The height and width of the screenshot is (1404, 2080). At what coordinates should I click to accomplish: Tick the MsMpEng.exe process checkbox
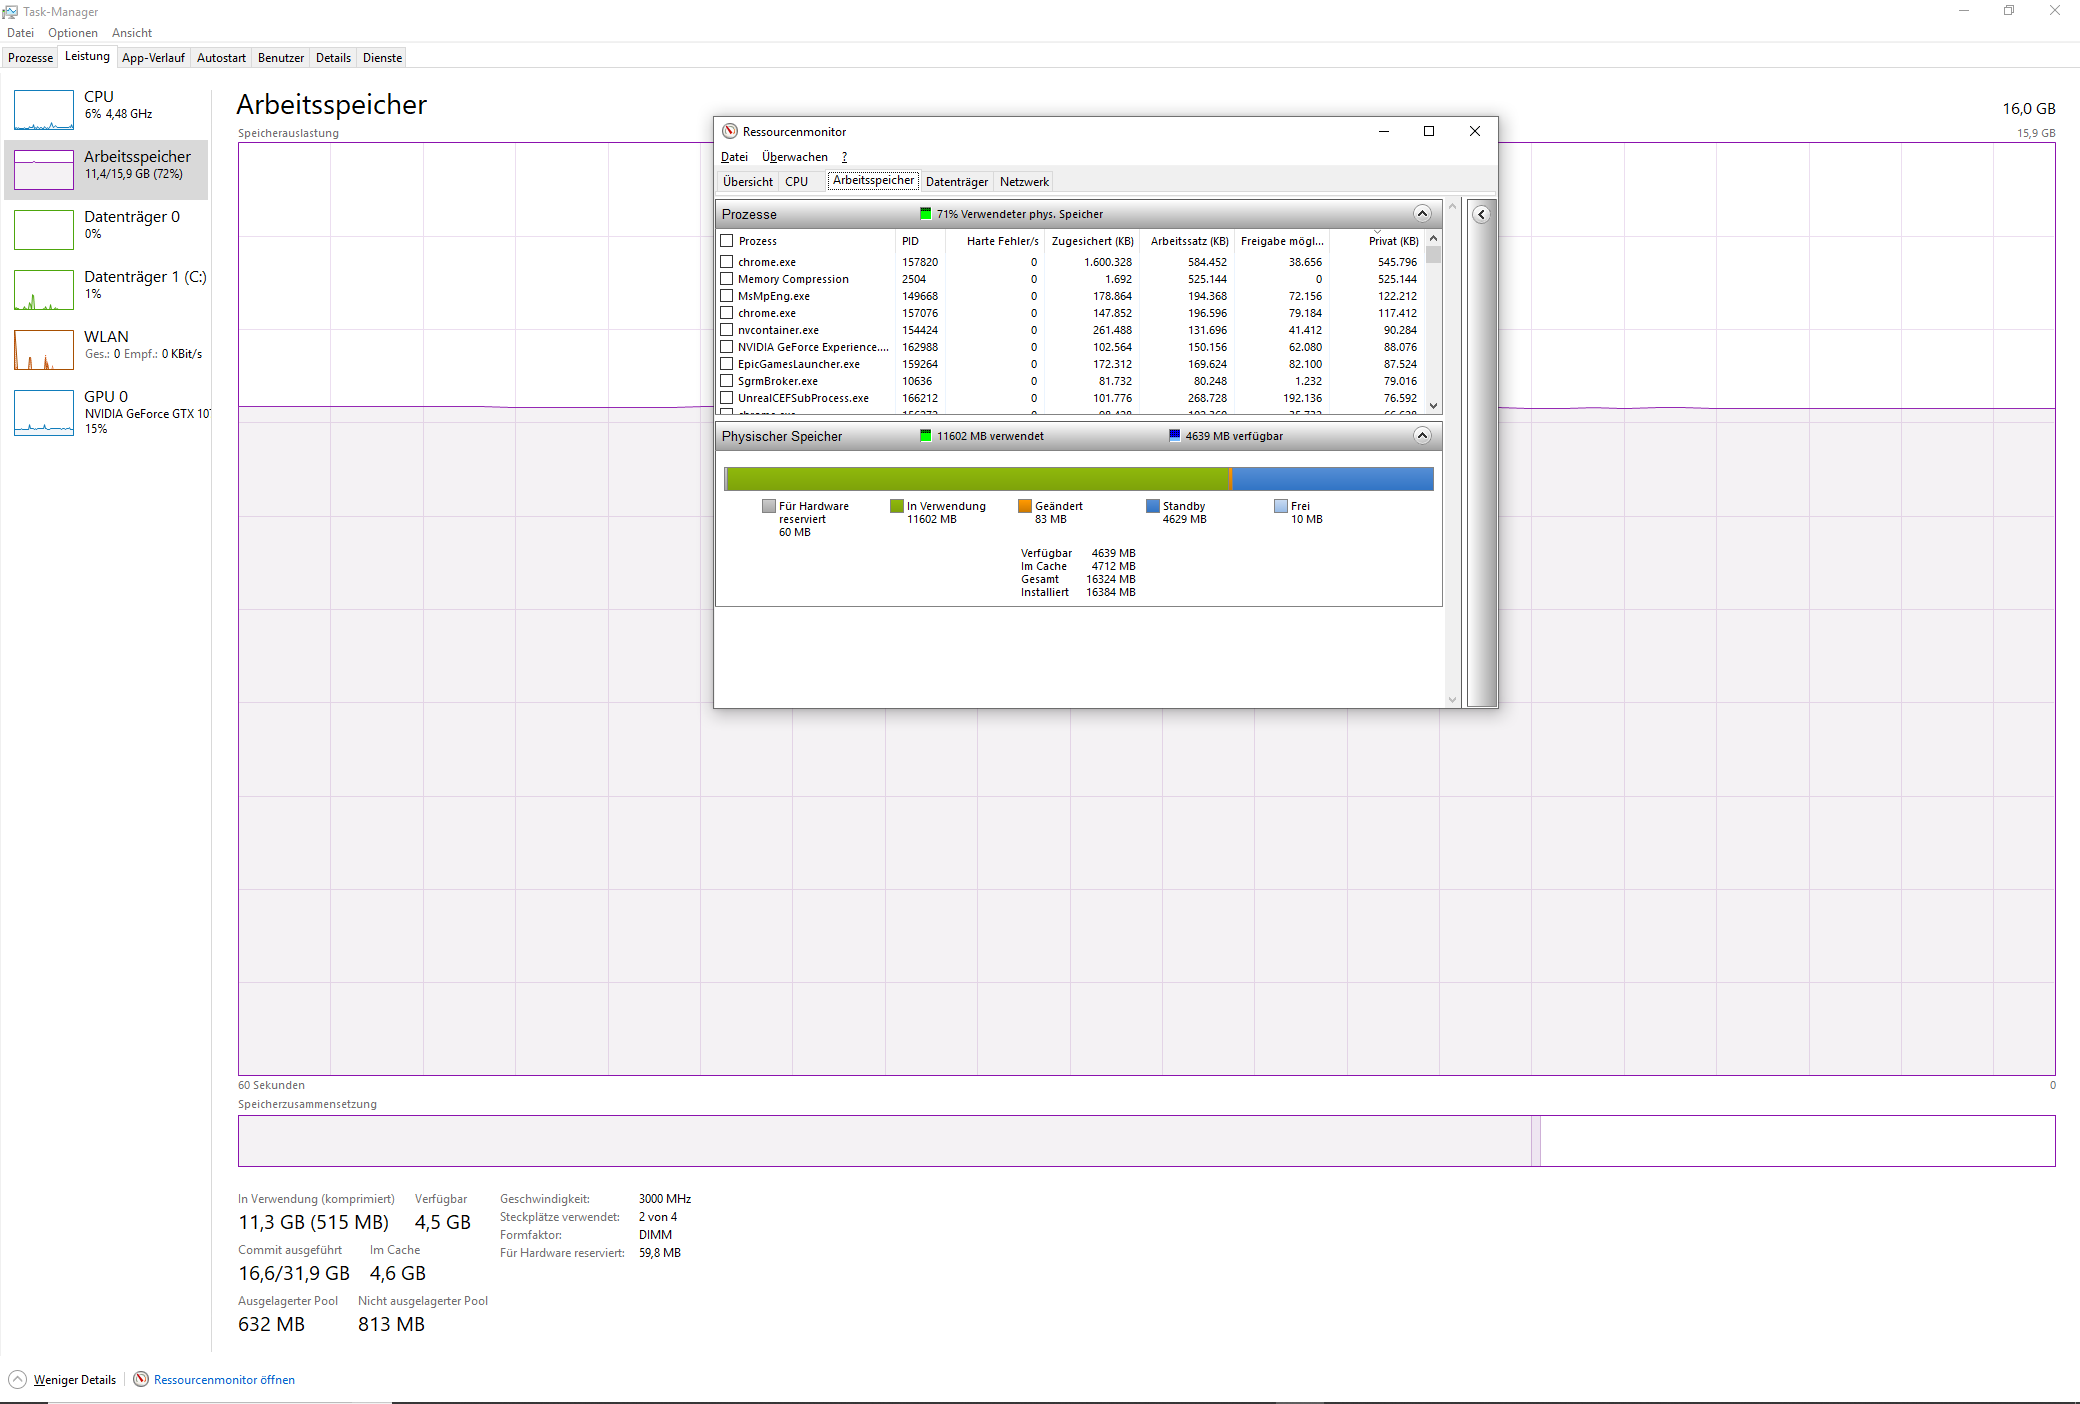727,296
